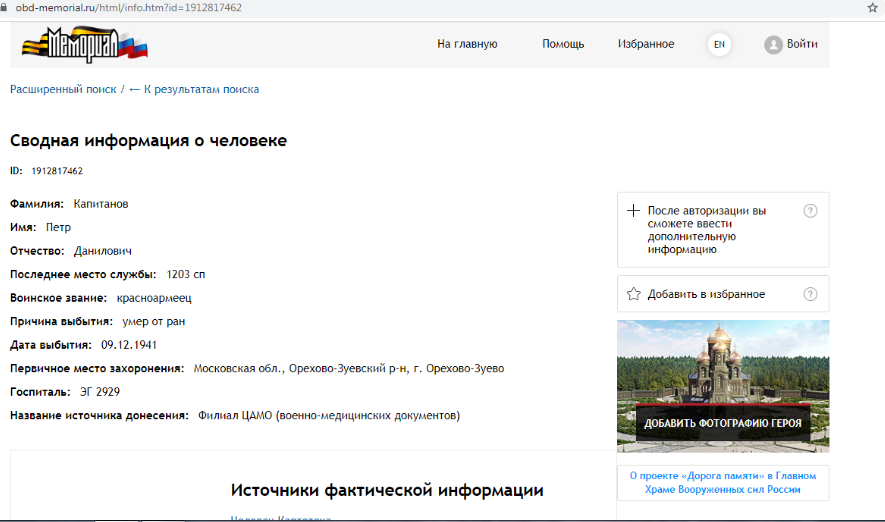
Task: Click the cause value умер от ран
Action: [154, 322]
